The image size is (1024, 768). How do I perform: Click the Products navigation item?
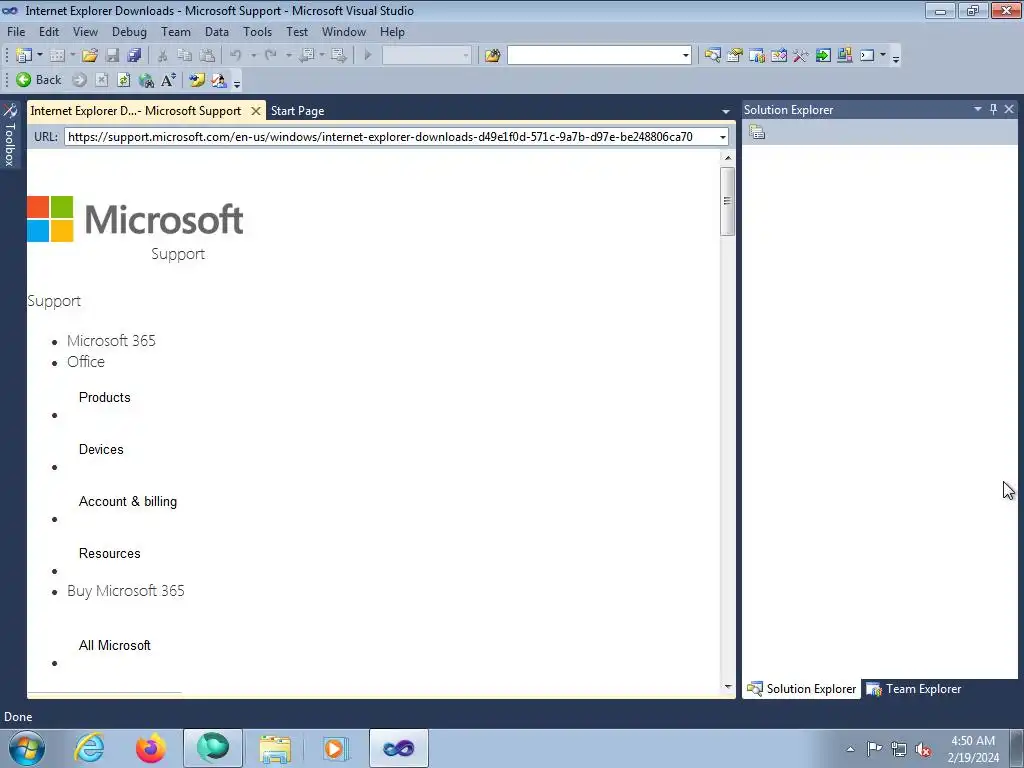coord(104,397)
